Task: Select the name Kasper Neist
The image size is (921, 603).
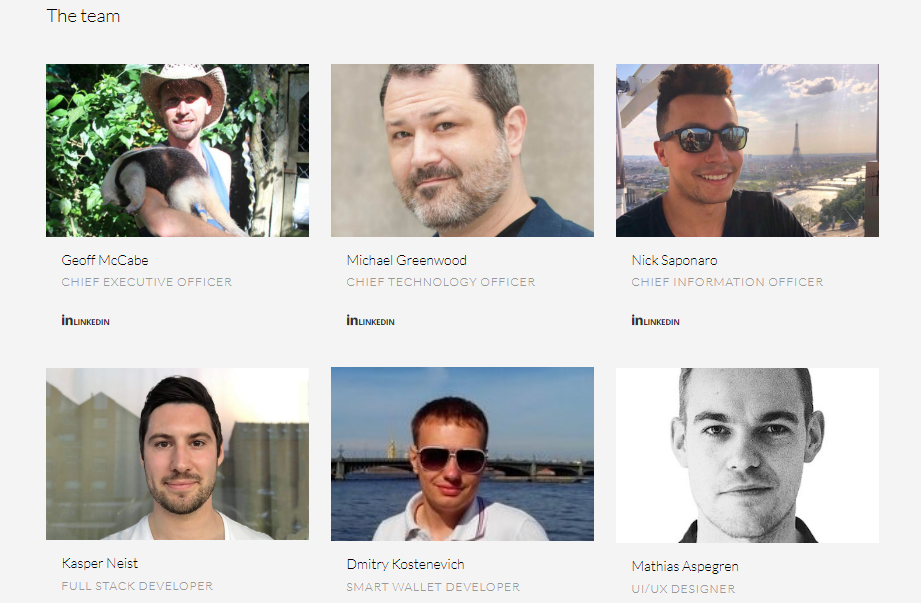Action: [100, 564]
